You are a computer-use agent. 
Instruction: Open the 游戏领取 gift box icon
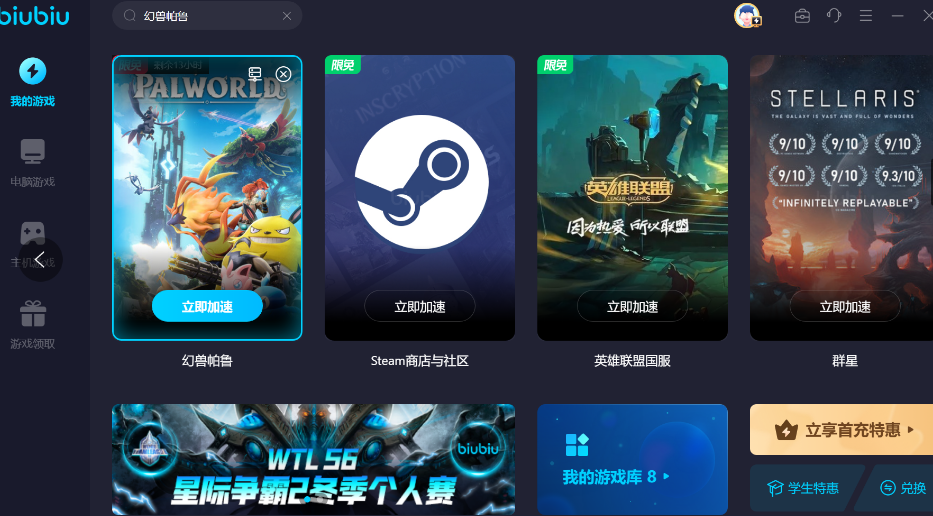[x=33, y=314]
